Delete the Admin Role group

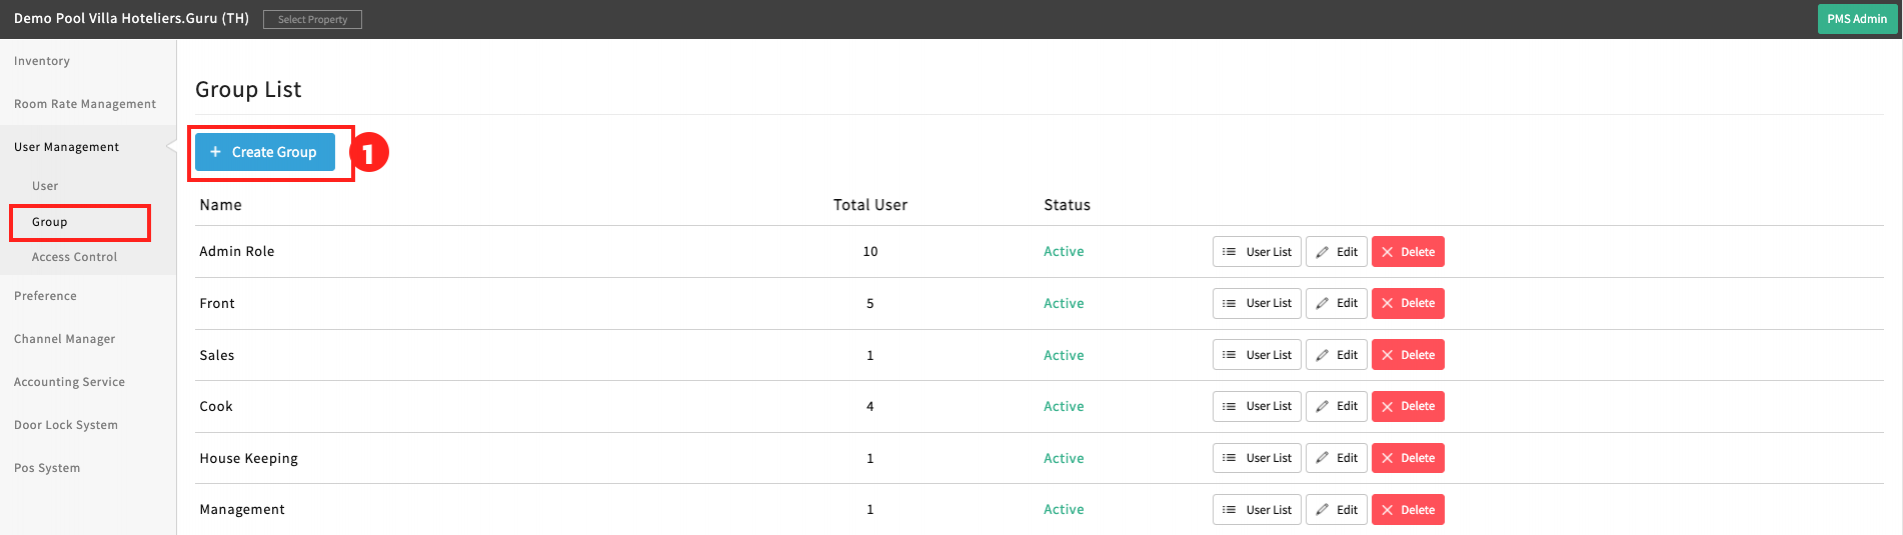pos(1407,252)
